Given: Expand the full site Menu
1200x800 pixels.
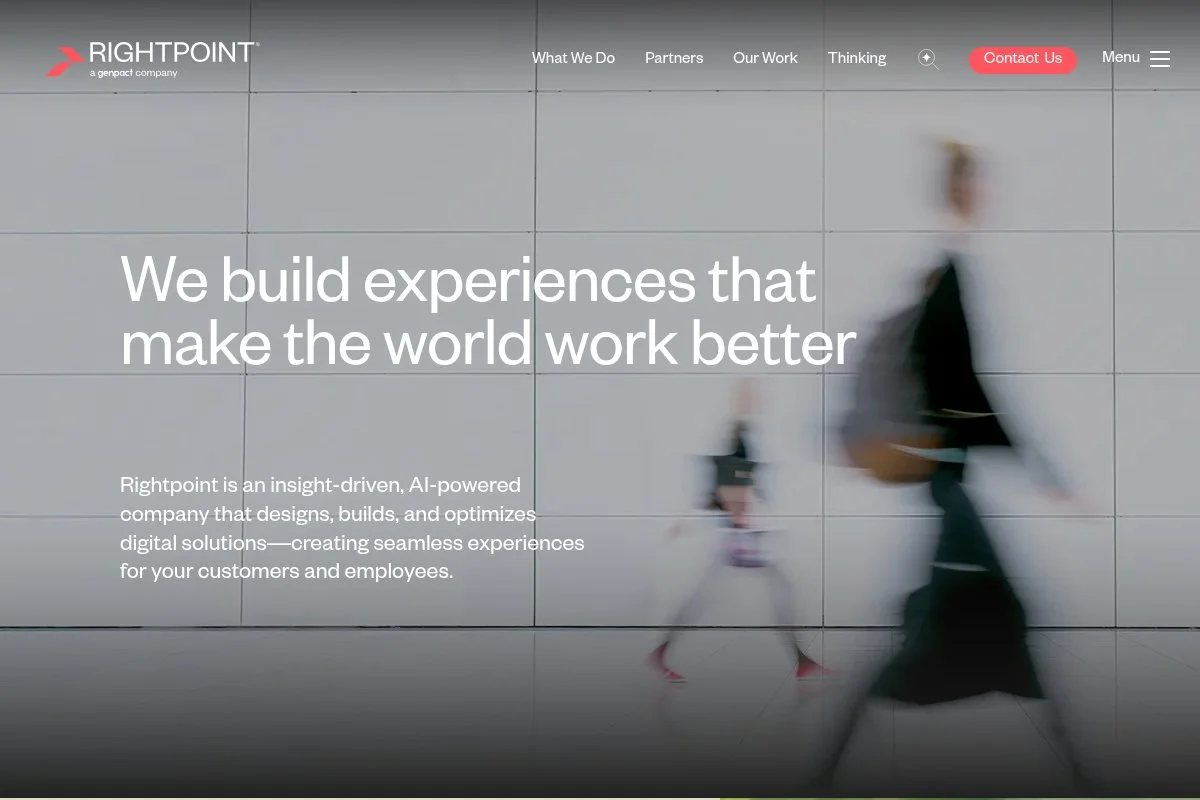Looking at the screenshot, I should point(1136,58).
